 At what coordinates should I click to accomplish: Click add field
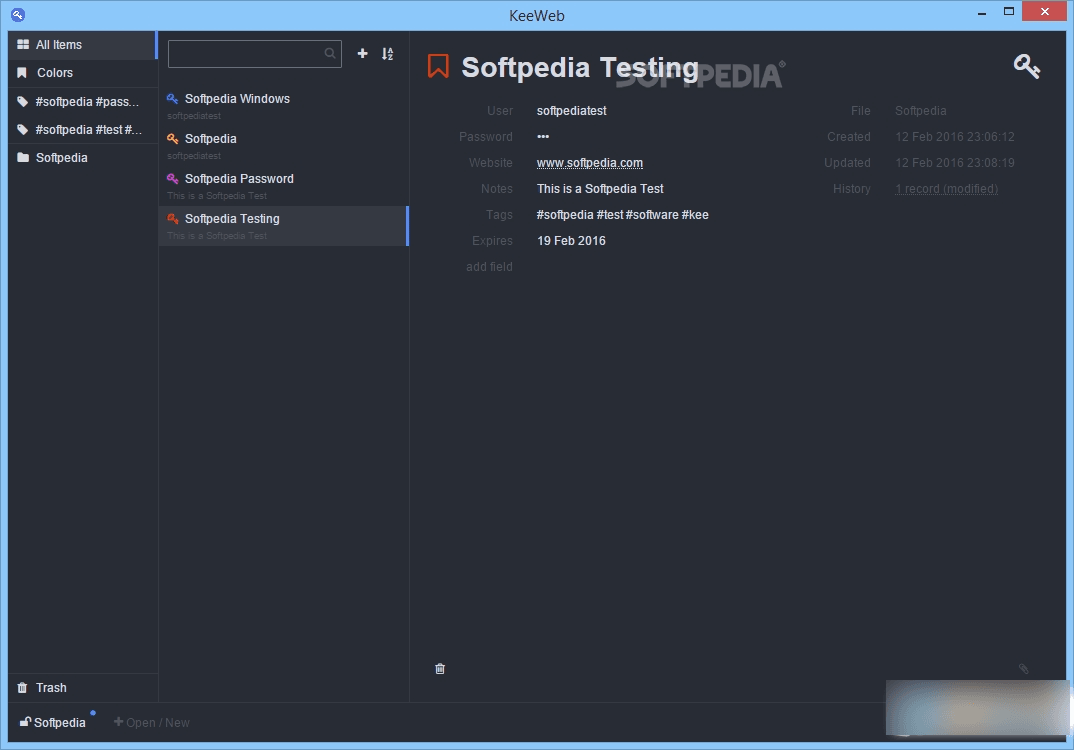489,266
